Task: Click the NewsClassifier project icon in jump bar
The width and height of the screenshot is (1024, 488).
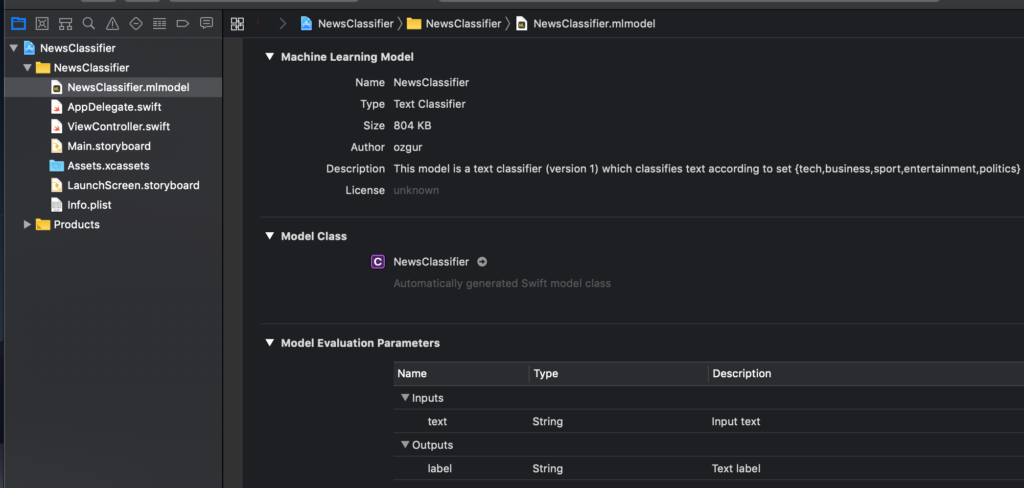Action: (306, 24)
